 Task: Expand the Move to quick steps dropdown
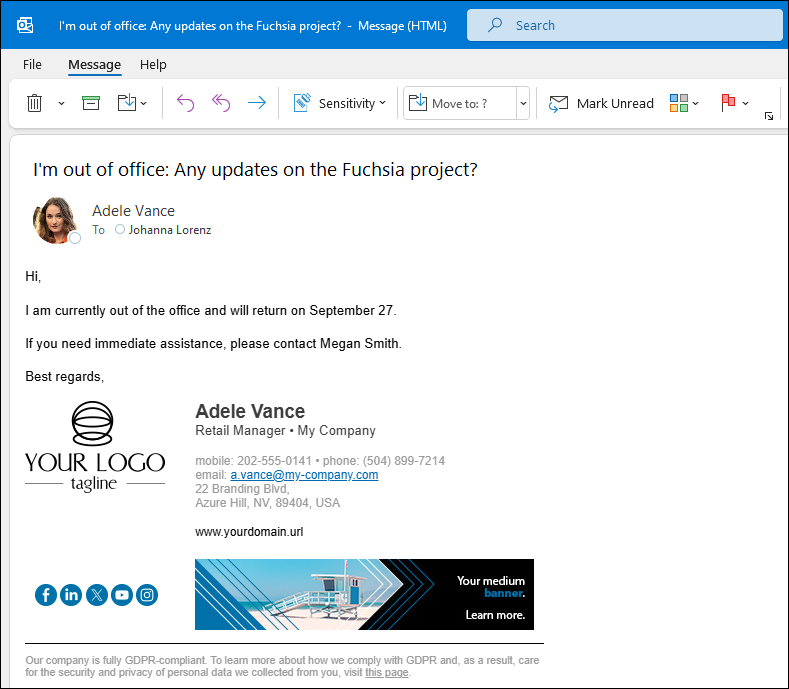coord(523,103)
